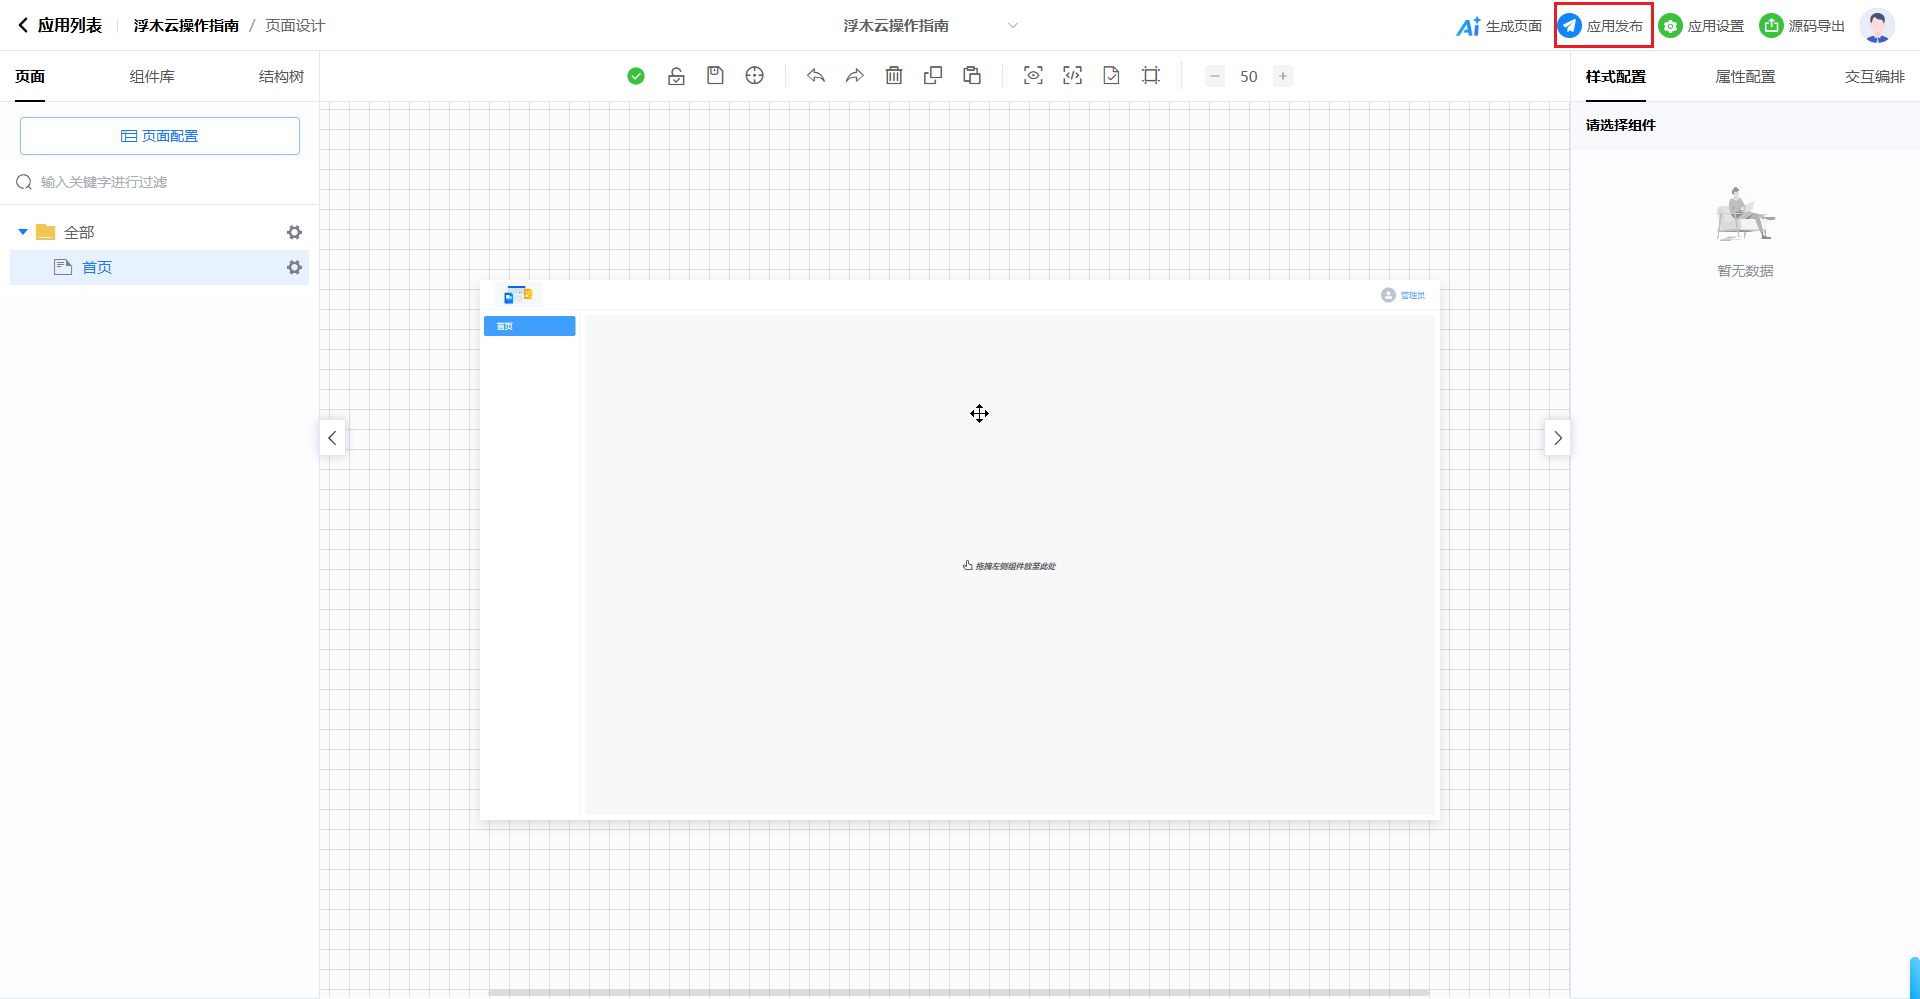The height and width of the screenshot is (999, 1920).
Task: Open preview with the eye icon
Action: [x=1033, y=76]
